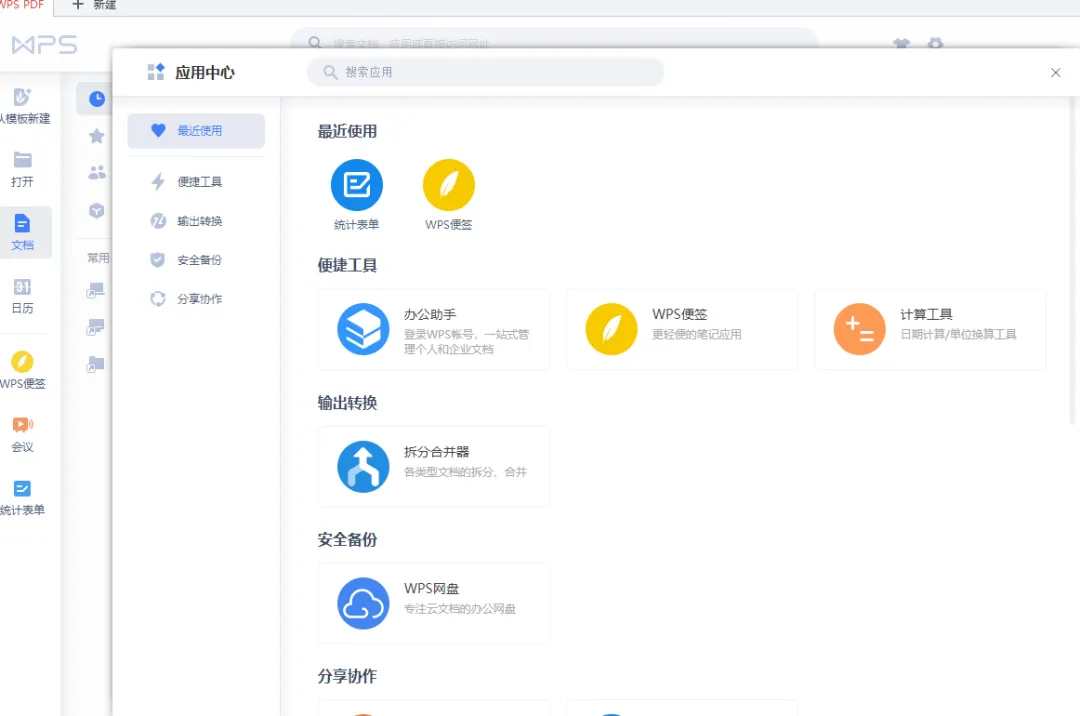Open the WPS网盘 cloud drive app
The width and height of the screenshot is (1080, 716).
(434, 603)
